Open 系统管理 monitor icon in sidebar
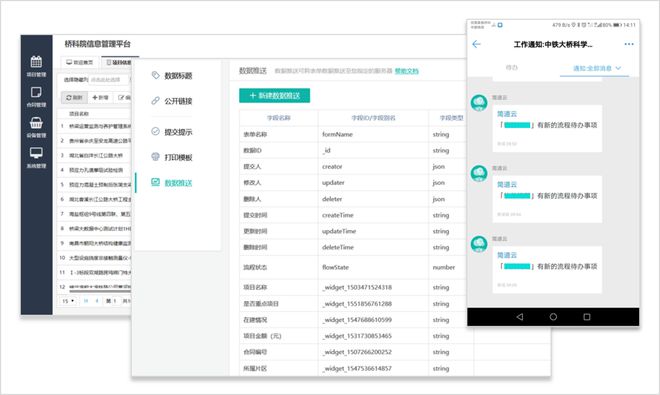The width and height of the screenshot is (660, 395). coord(36,153)
